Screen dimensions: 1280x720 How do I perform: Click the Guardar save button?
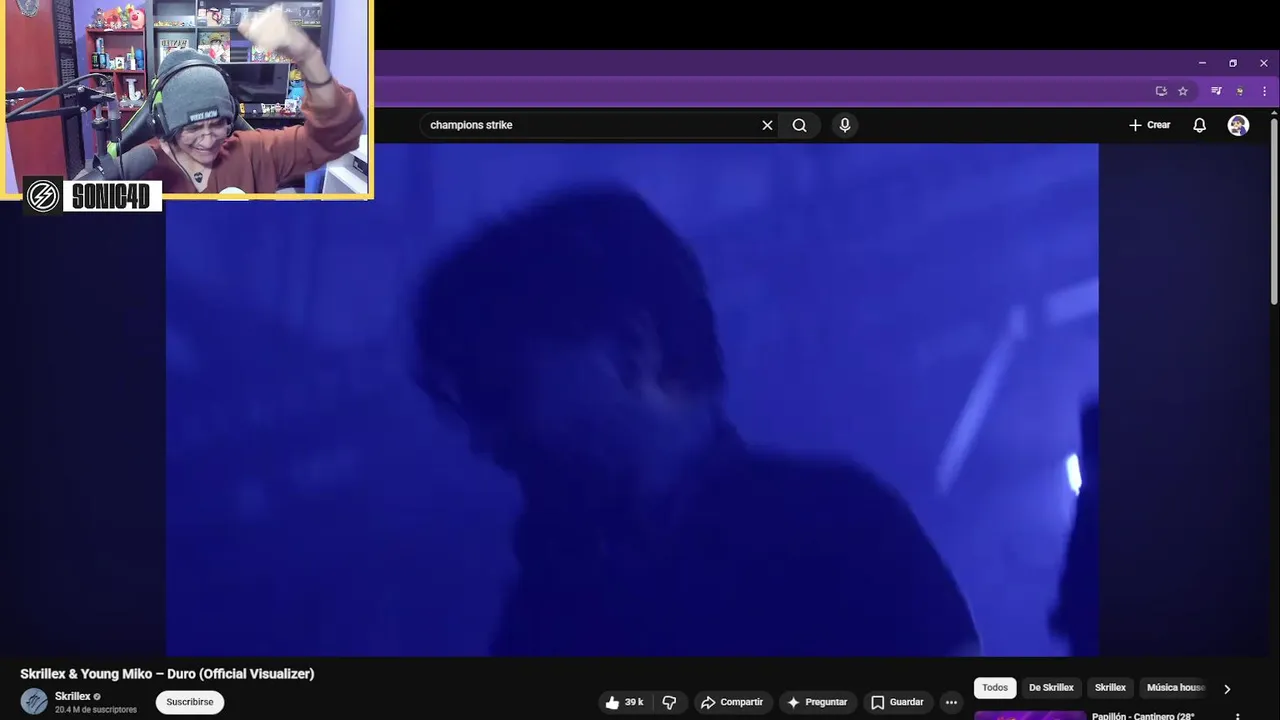coord(897,702)
